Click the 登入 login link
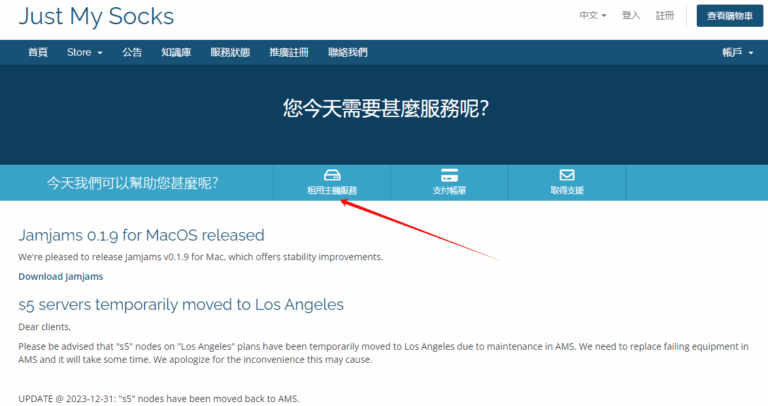Image resolution: width=768 pixels, height=406 pixels. (x=631, y=16)
